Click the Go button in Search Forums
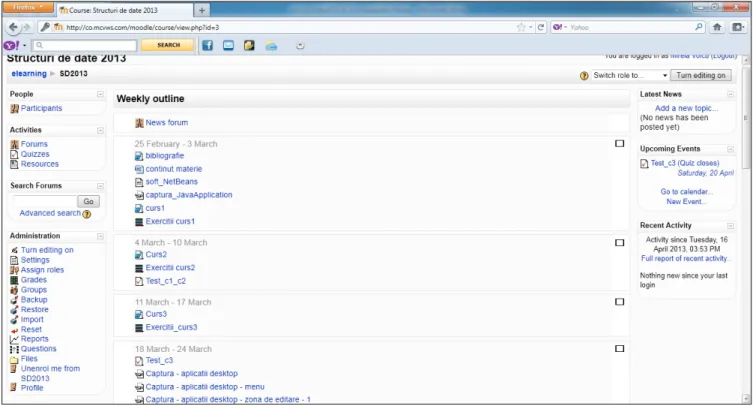 coord(88,201)
